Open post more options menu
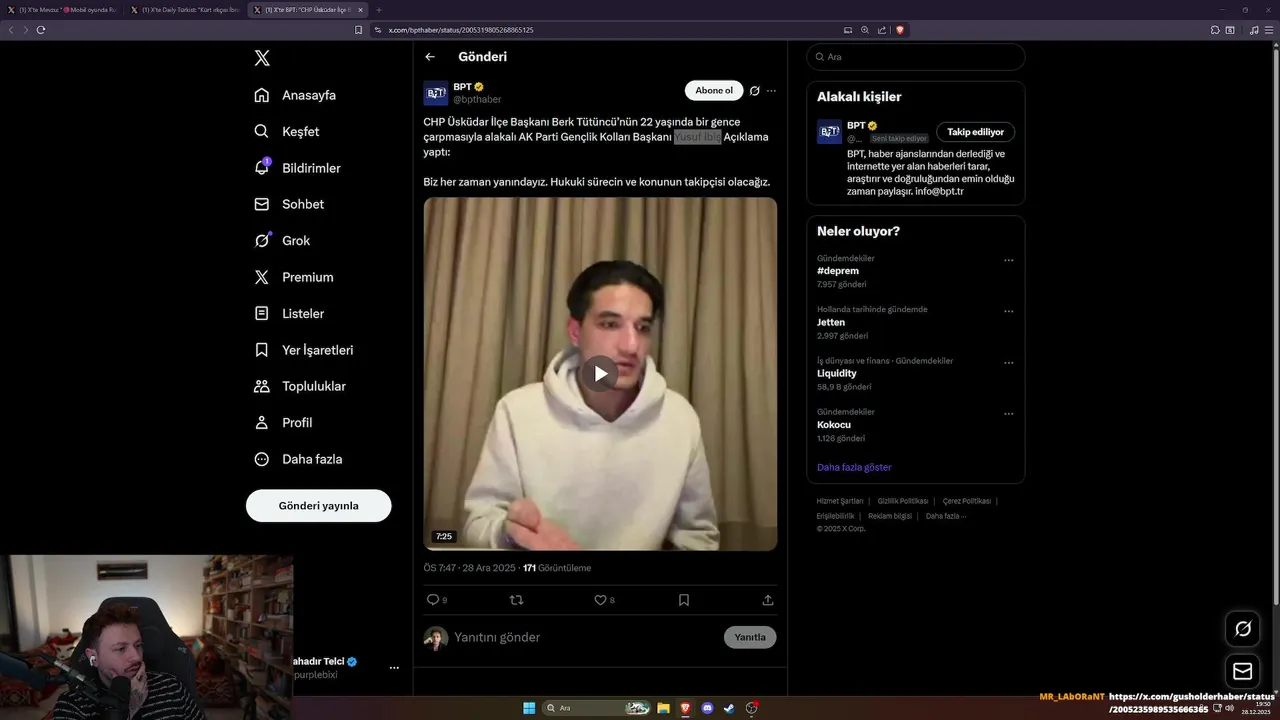The image size is (1280, 720). click(771, 91)
